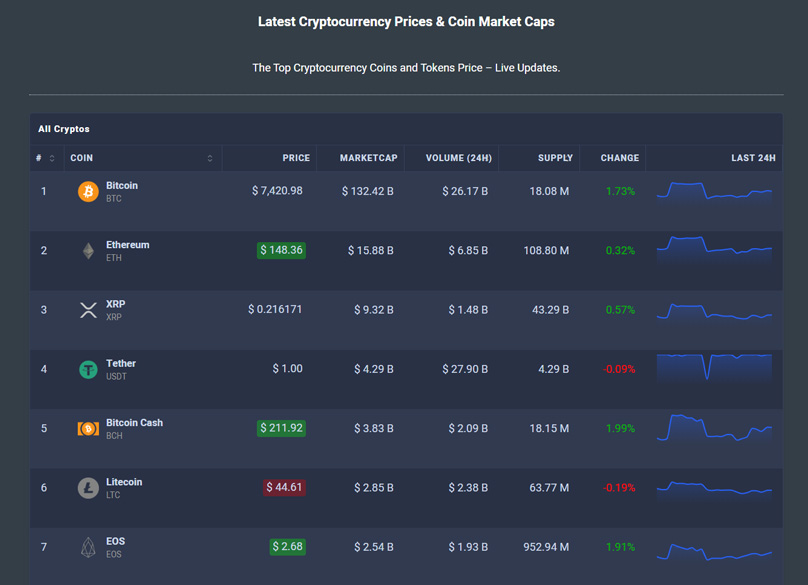Image resolution: width=808 pixels, height=585 pixels.
Task: View Litecoin's last 24h sparkline chart
Action: [714, 488]
